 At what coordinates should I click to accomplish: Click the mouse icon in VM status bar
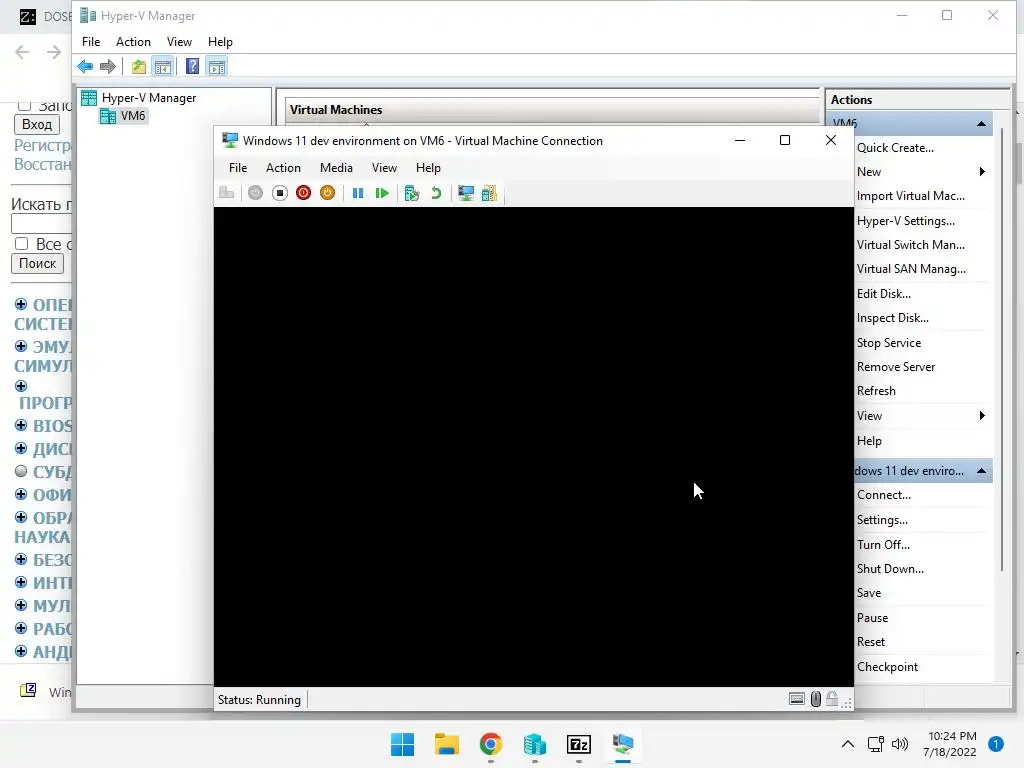coord(816,699)
